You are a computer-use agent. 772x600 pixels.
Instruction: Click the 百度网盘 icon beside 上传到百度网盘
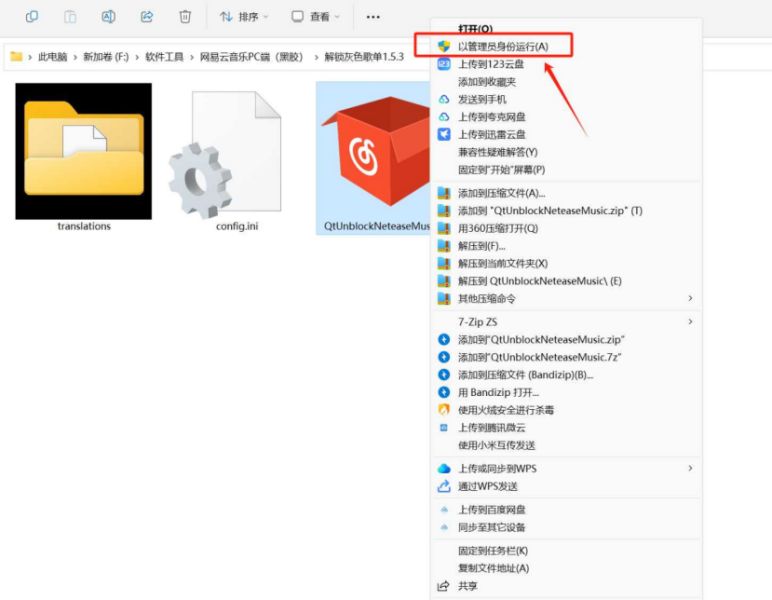pos(444,509)
